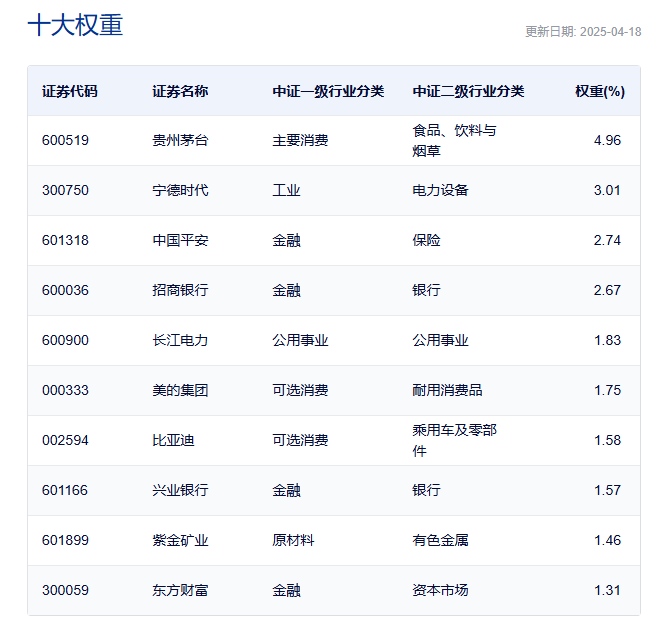Image resolution: width=664 pixels, height=632 pixels.
Task: Click the 资本市场 cell
Action: [x=440, y=590]
